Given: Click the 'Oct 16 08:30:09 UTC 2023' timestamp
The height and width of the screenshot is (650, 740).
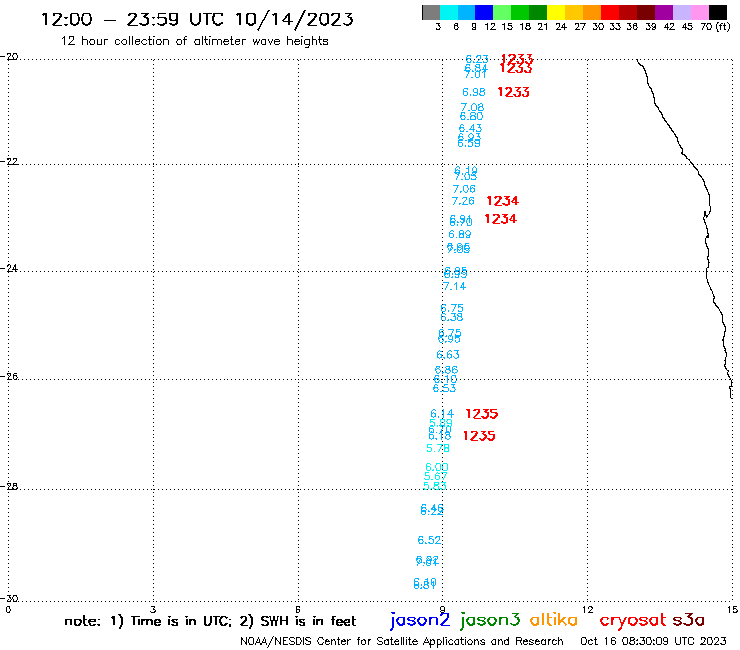Looking at the screenshot, I should 653,641.
